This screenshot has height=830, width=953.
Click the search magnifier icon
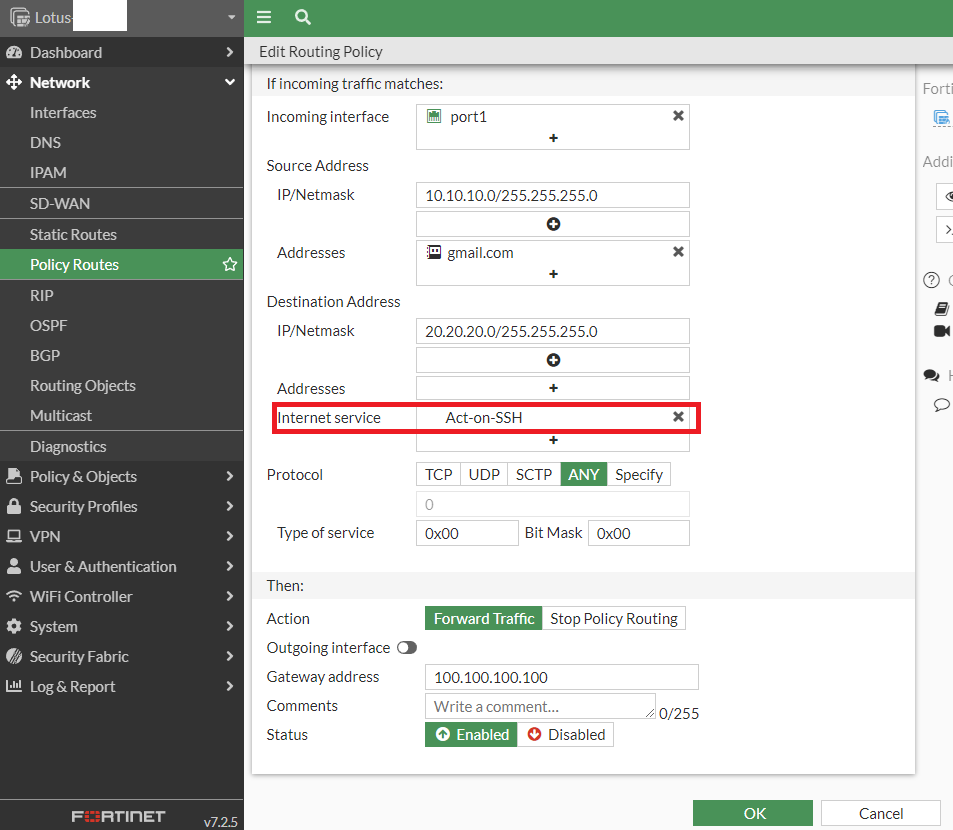(303, 17)
